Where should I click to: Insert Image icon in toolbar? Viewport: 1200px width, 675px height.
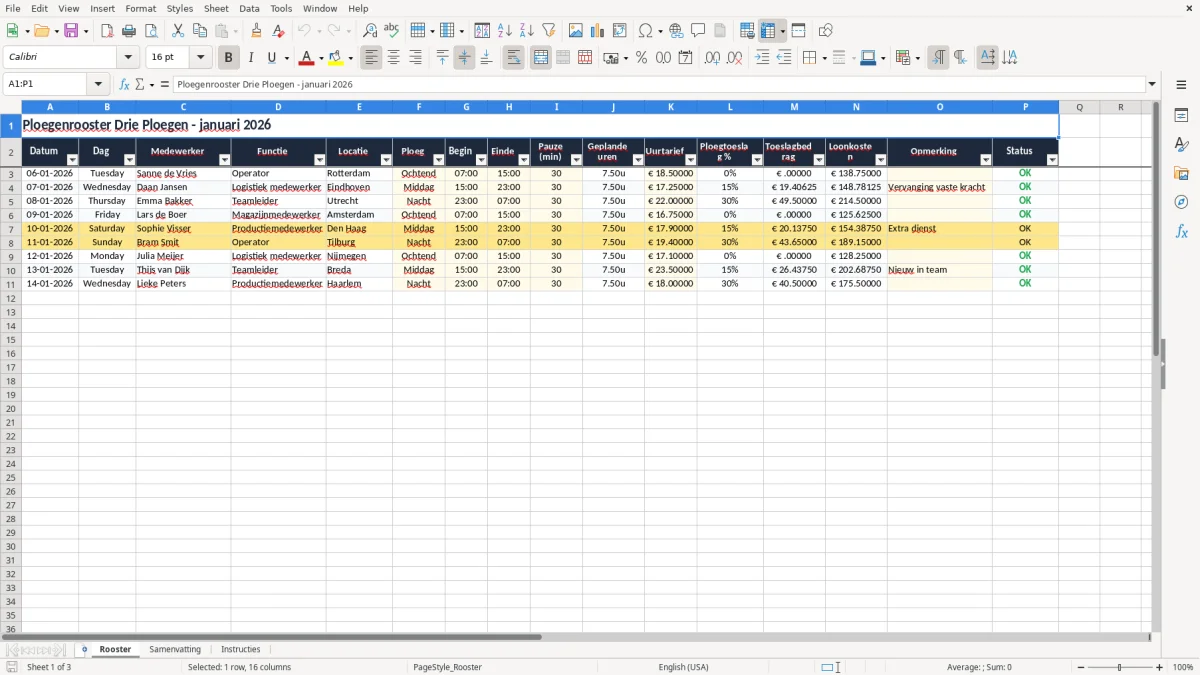click(x=576, y=31)
